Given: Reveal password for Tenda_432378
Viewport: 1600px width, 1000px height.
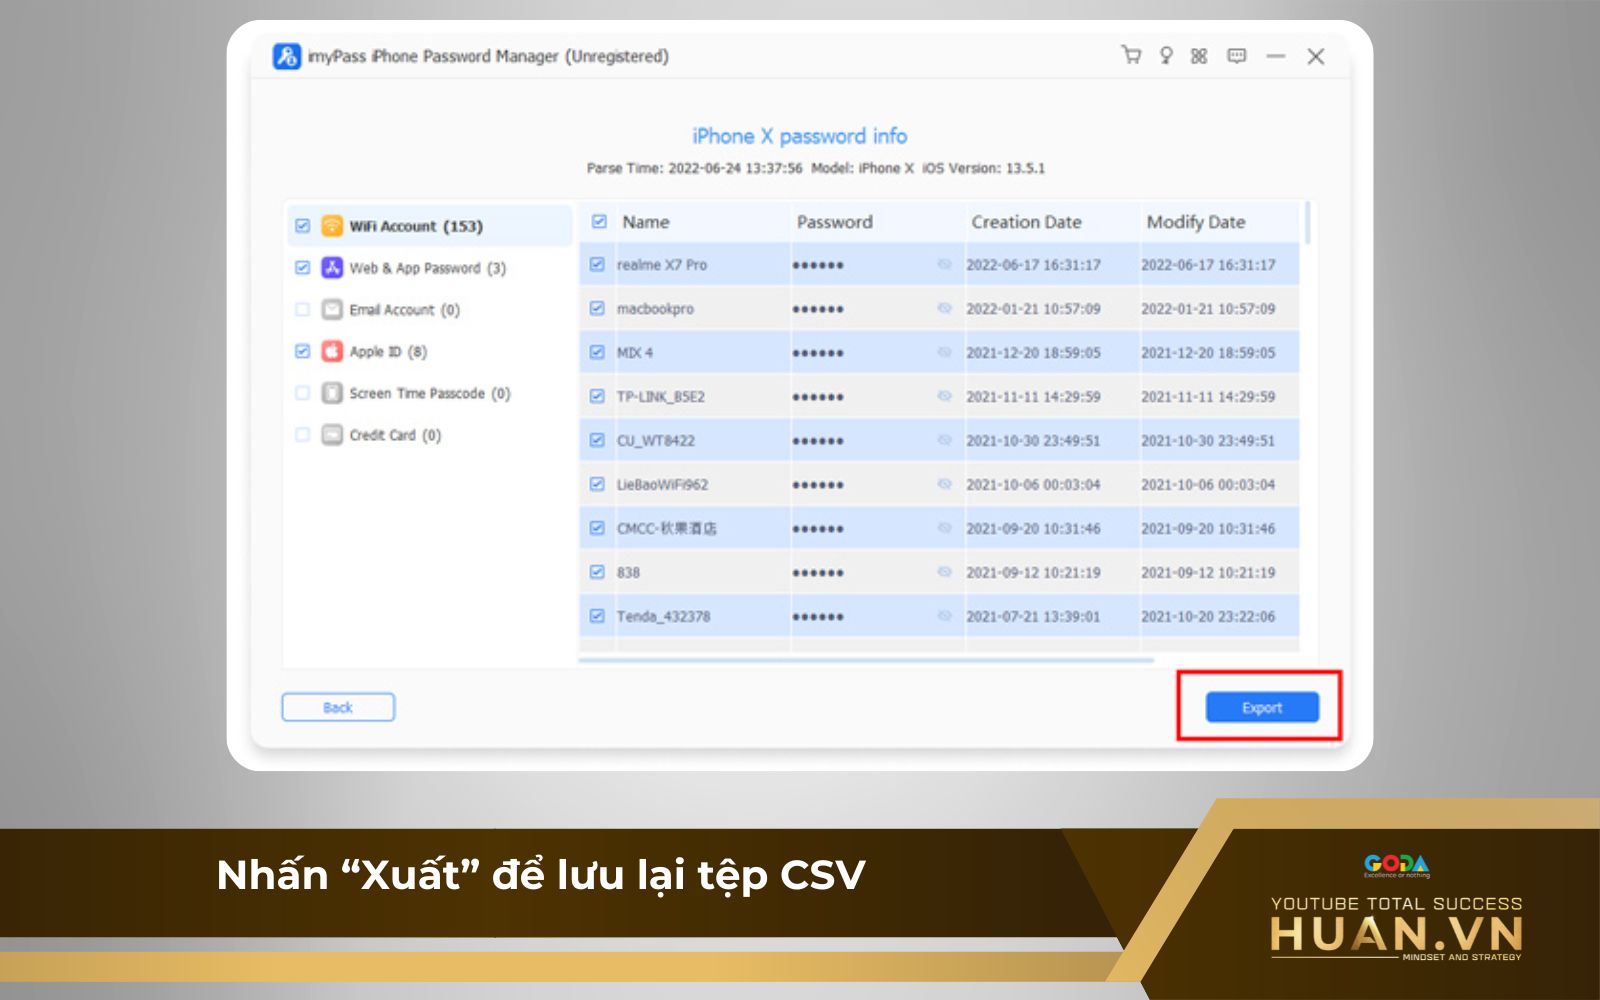Looking at the screenshot, I should [x=944, y=617].
